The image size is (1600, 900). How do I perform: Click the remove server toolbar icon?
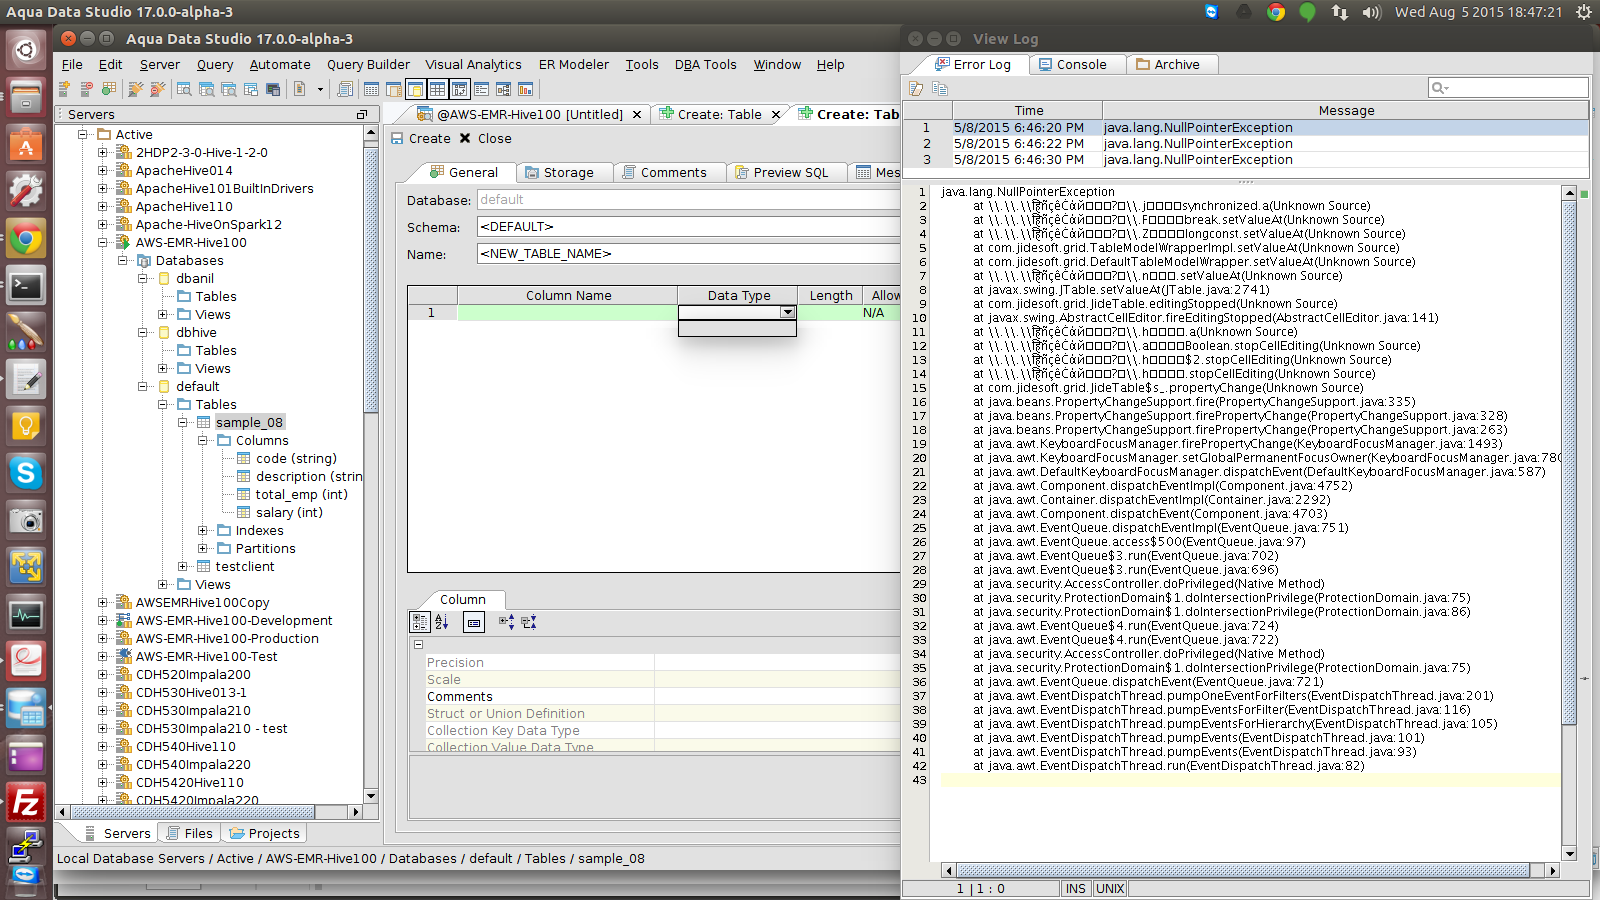(x=87, y=89)
